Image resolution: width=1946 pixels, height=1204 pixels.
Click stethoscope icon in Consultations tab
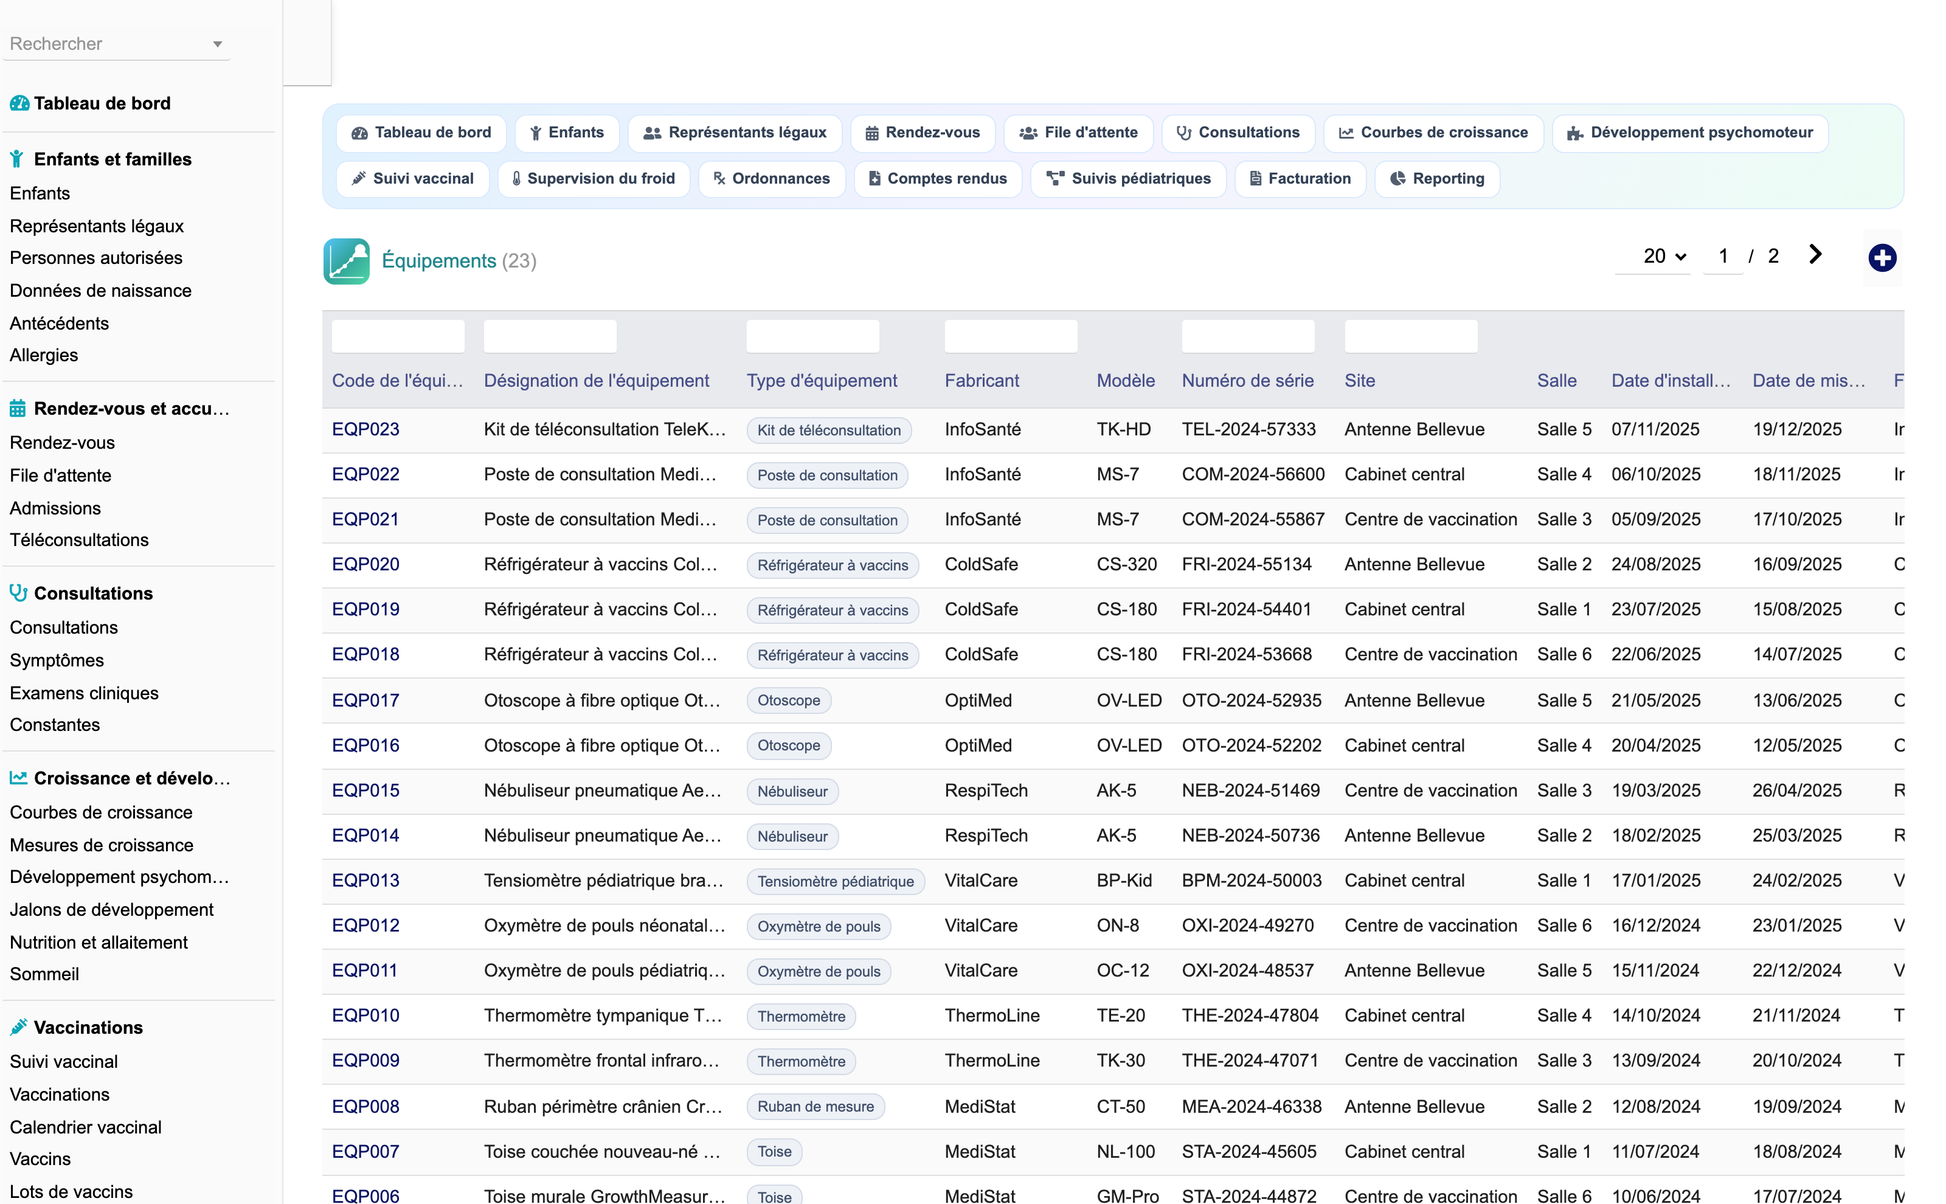tap(1184, 133)
